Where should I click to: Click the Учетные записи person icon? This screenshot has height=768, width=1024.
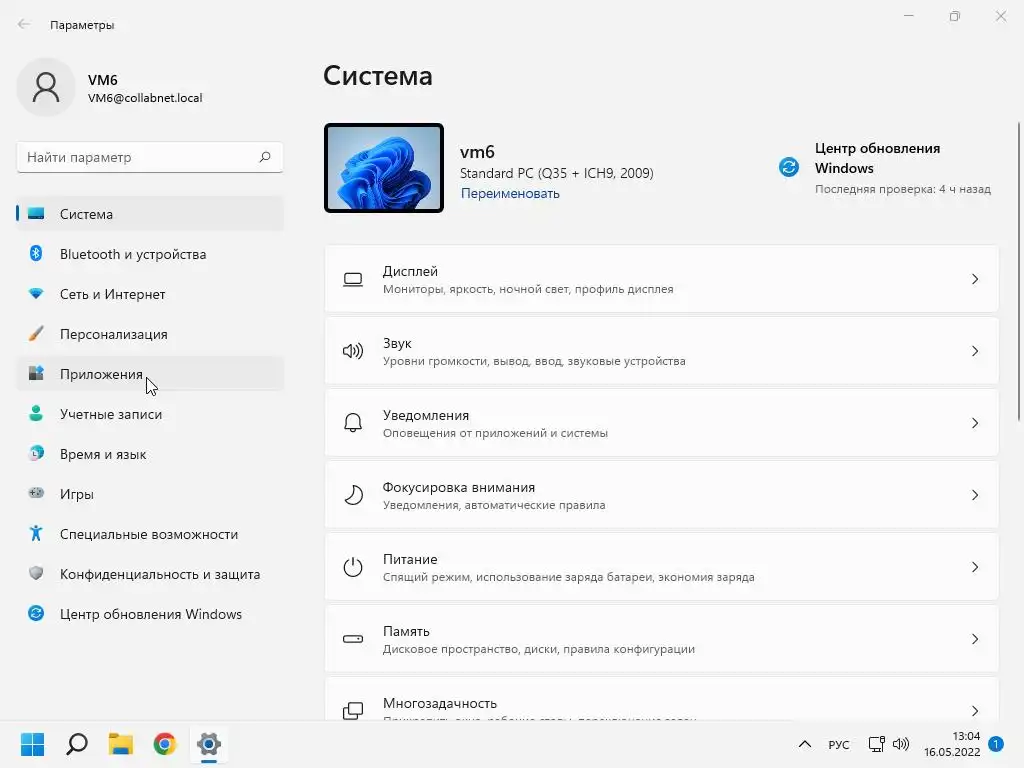(36, 413)
